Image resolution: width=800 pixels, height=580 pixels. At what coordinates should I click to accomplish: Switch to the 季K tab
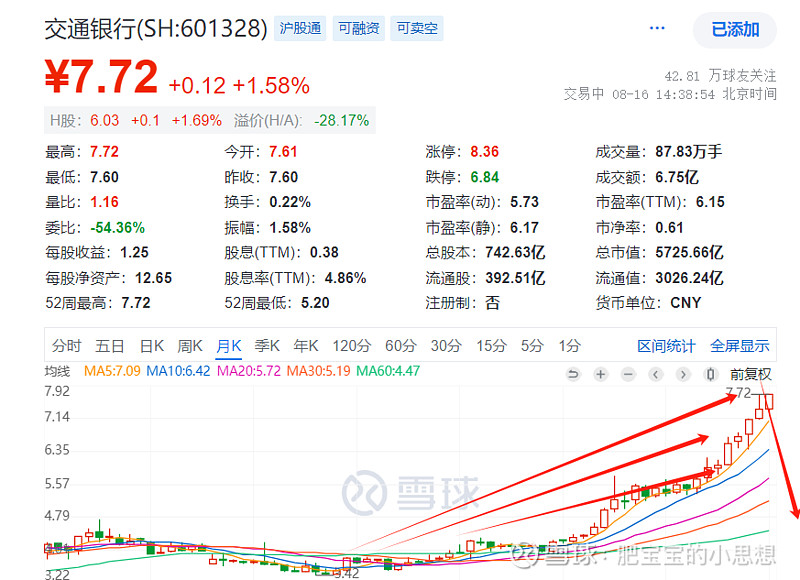click(x=267, y=346)
